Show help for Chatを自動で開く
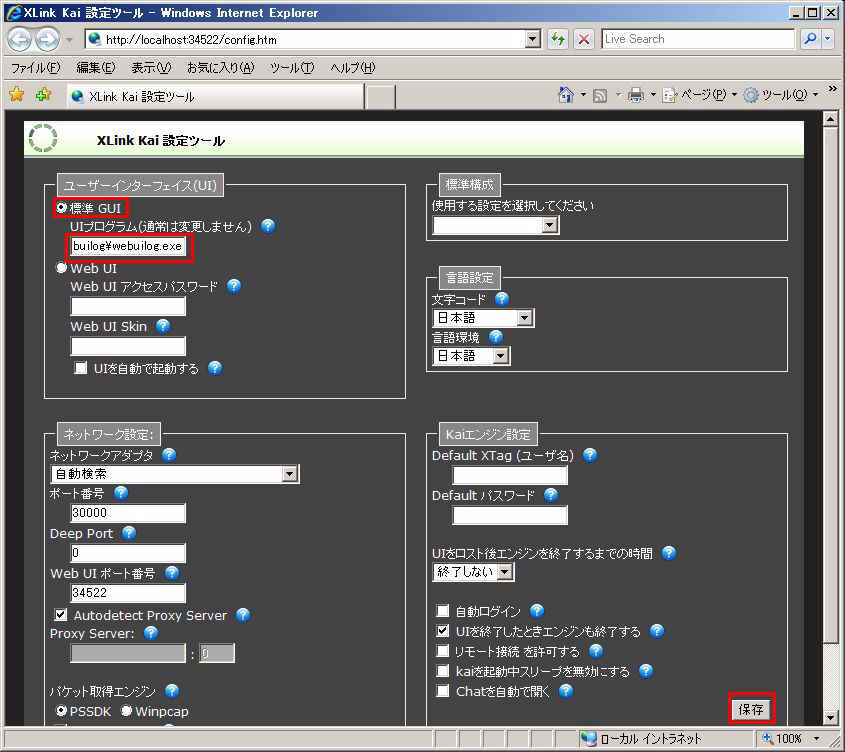The height and width of the screenshot is (752, 845). point(566,691)
